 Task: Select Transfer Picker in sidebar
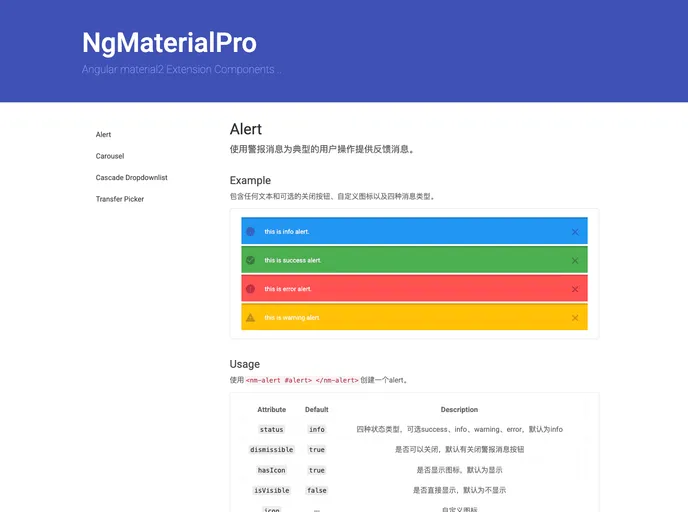point(120,199)
